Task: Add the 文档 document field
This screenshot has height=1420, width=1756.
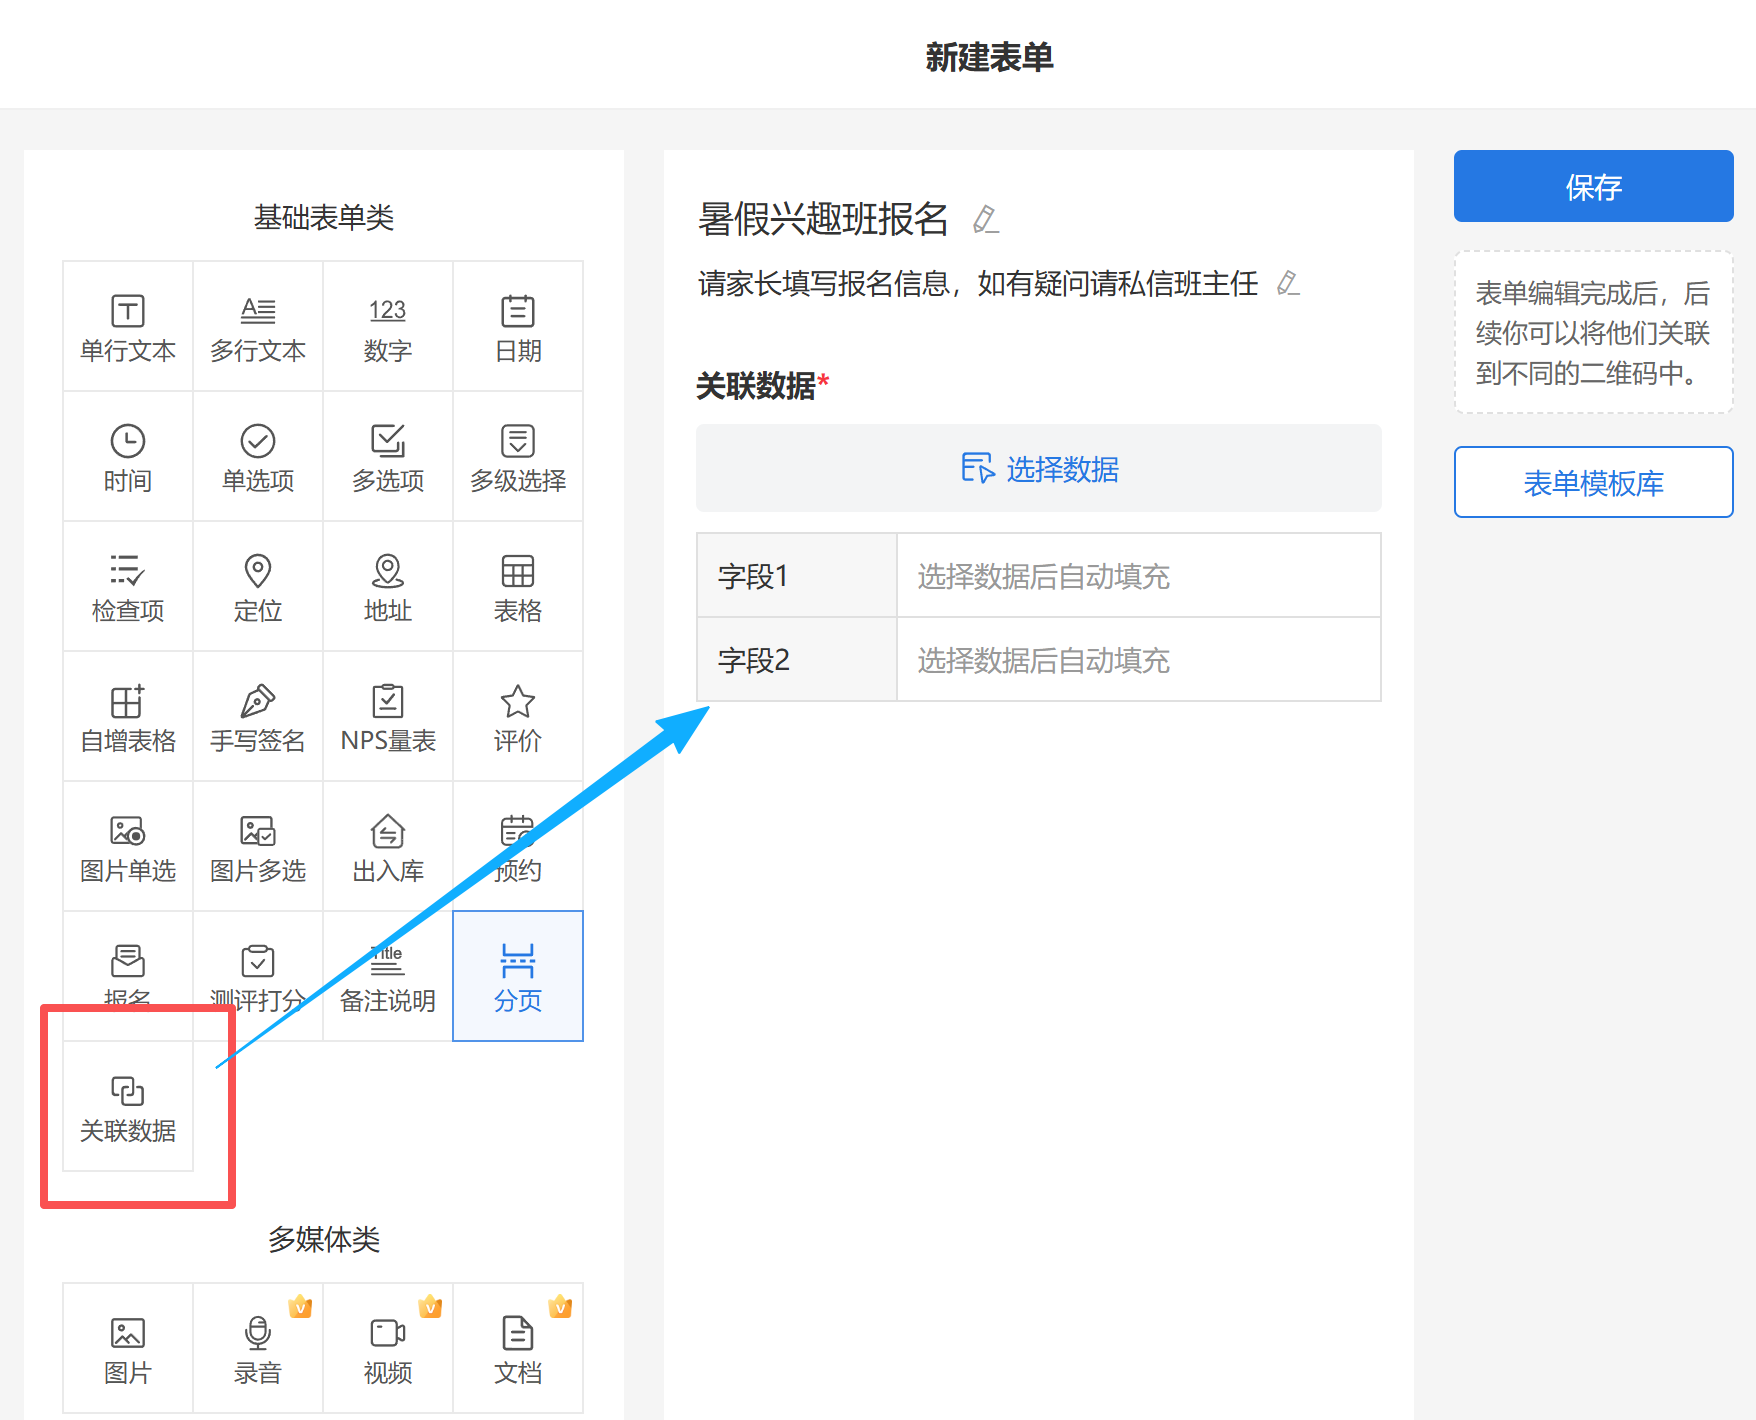Action: (518, 1349)
